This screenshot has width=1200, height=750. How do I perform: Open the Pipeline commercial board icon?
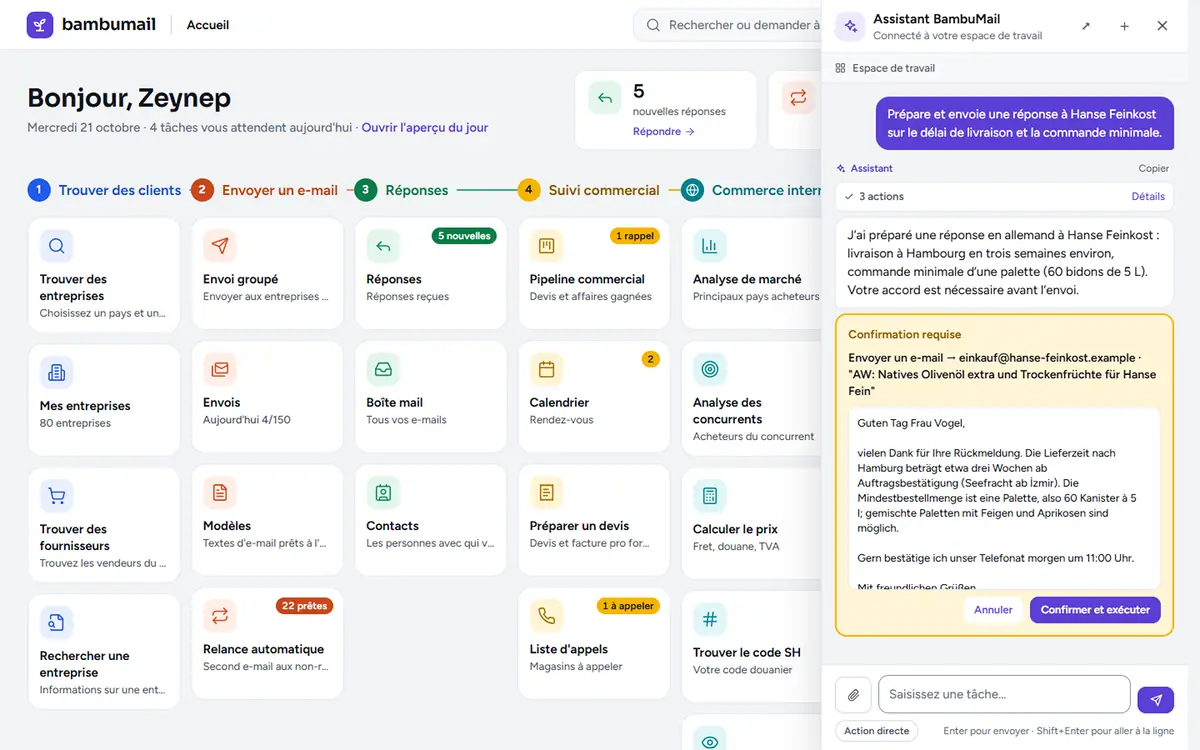tap(546, 245)
